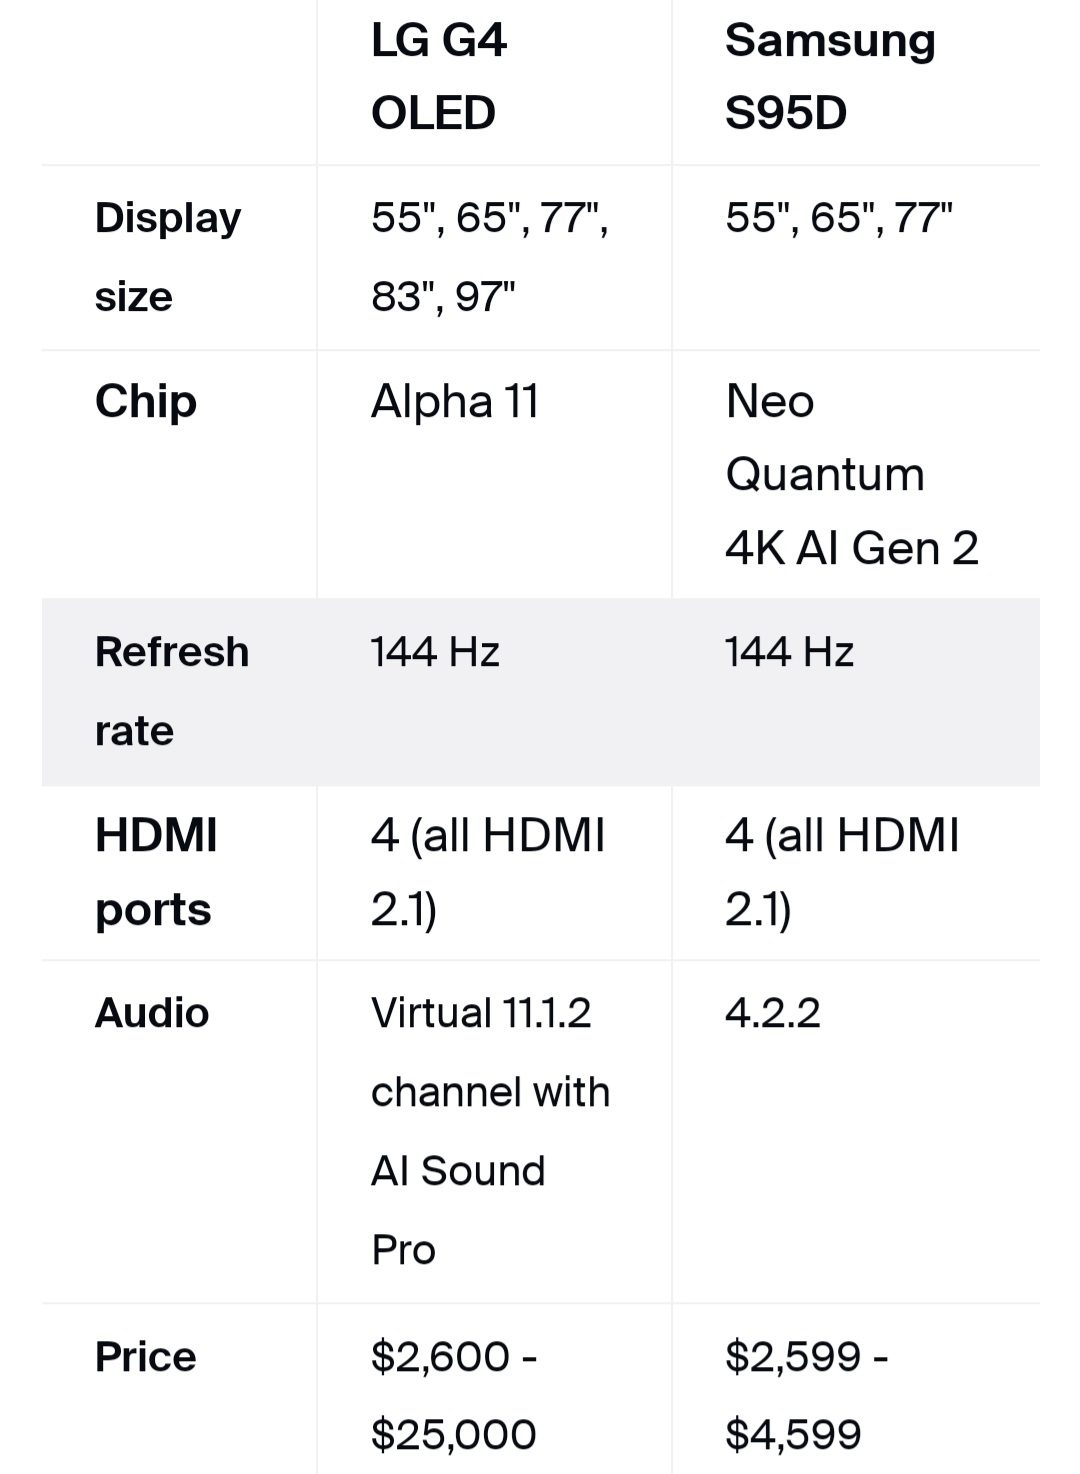Select the Display size row label
The height and width of the screenshot is (1474, 1080).
168,257
